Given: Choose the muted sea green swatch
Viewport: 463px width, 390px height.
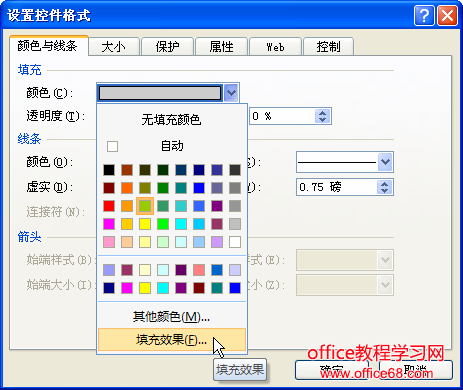Looking at the screenshot, I should 163,206.
